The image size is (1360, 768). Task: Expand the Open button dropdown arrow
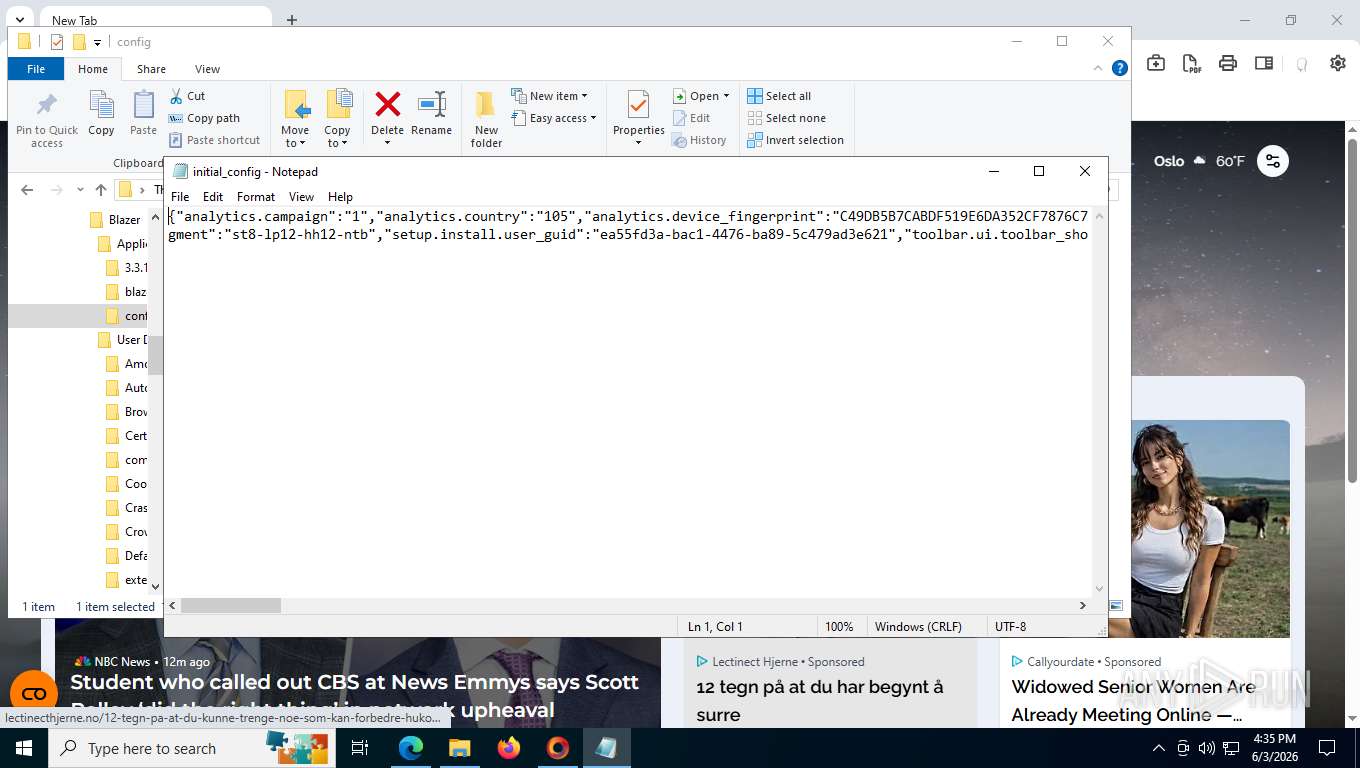726,96
